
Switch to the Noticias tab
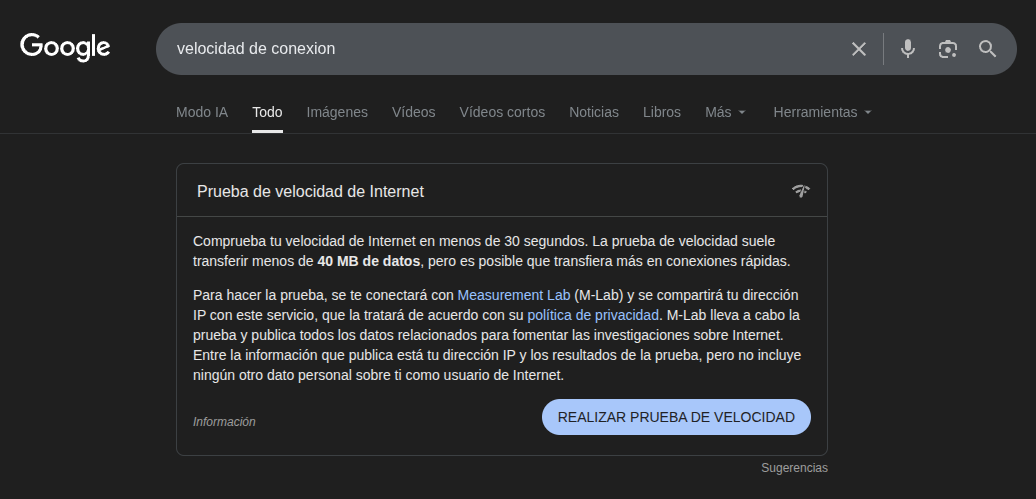(594, 112)
